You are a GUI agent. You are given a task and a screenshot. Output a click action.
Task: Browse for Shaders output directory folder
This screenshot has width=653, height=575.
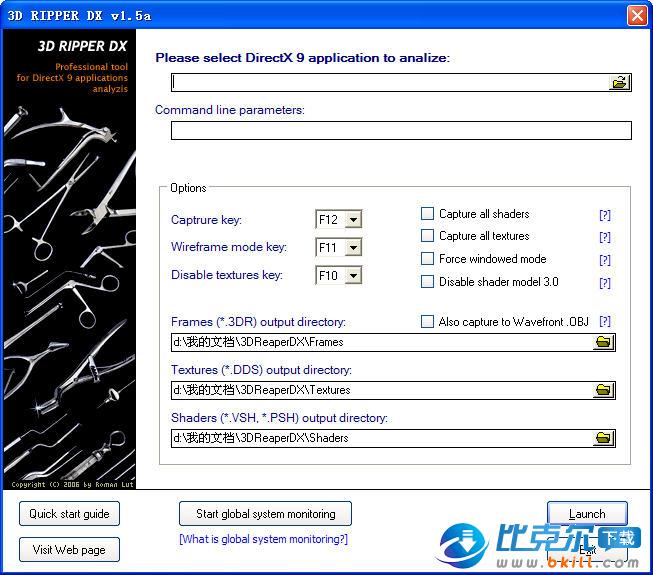pyautogui.click(x=603, y=438)
